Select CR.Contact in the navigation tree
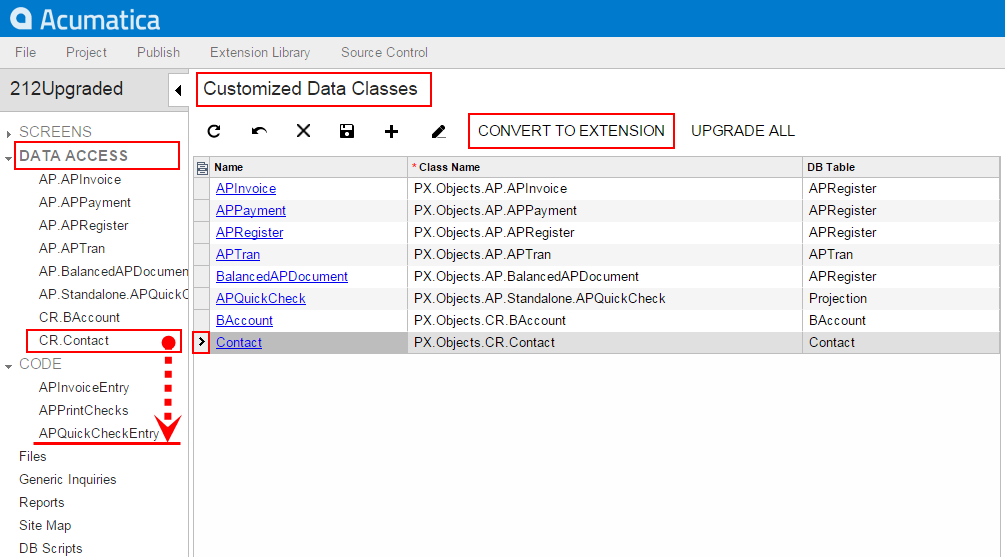 (x=74, y=340)
